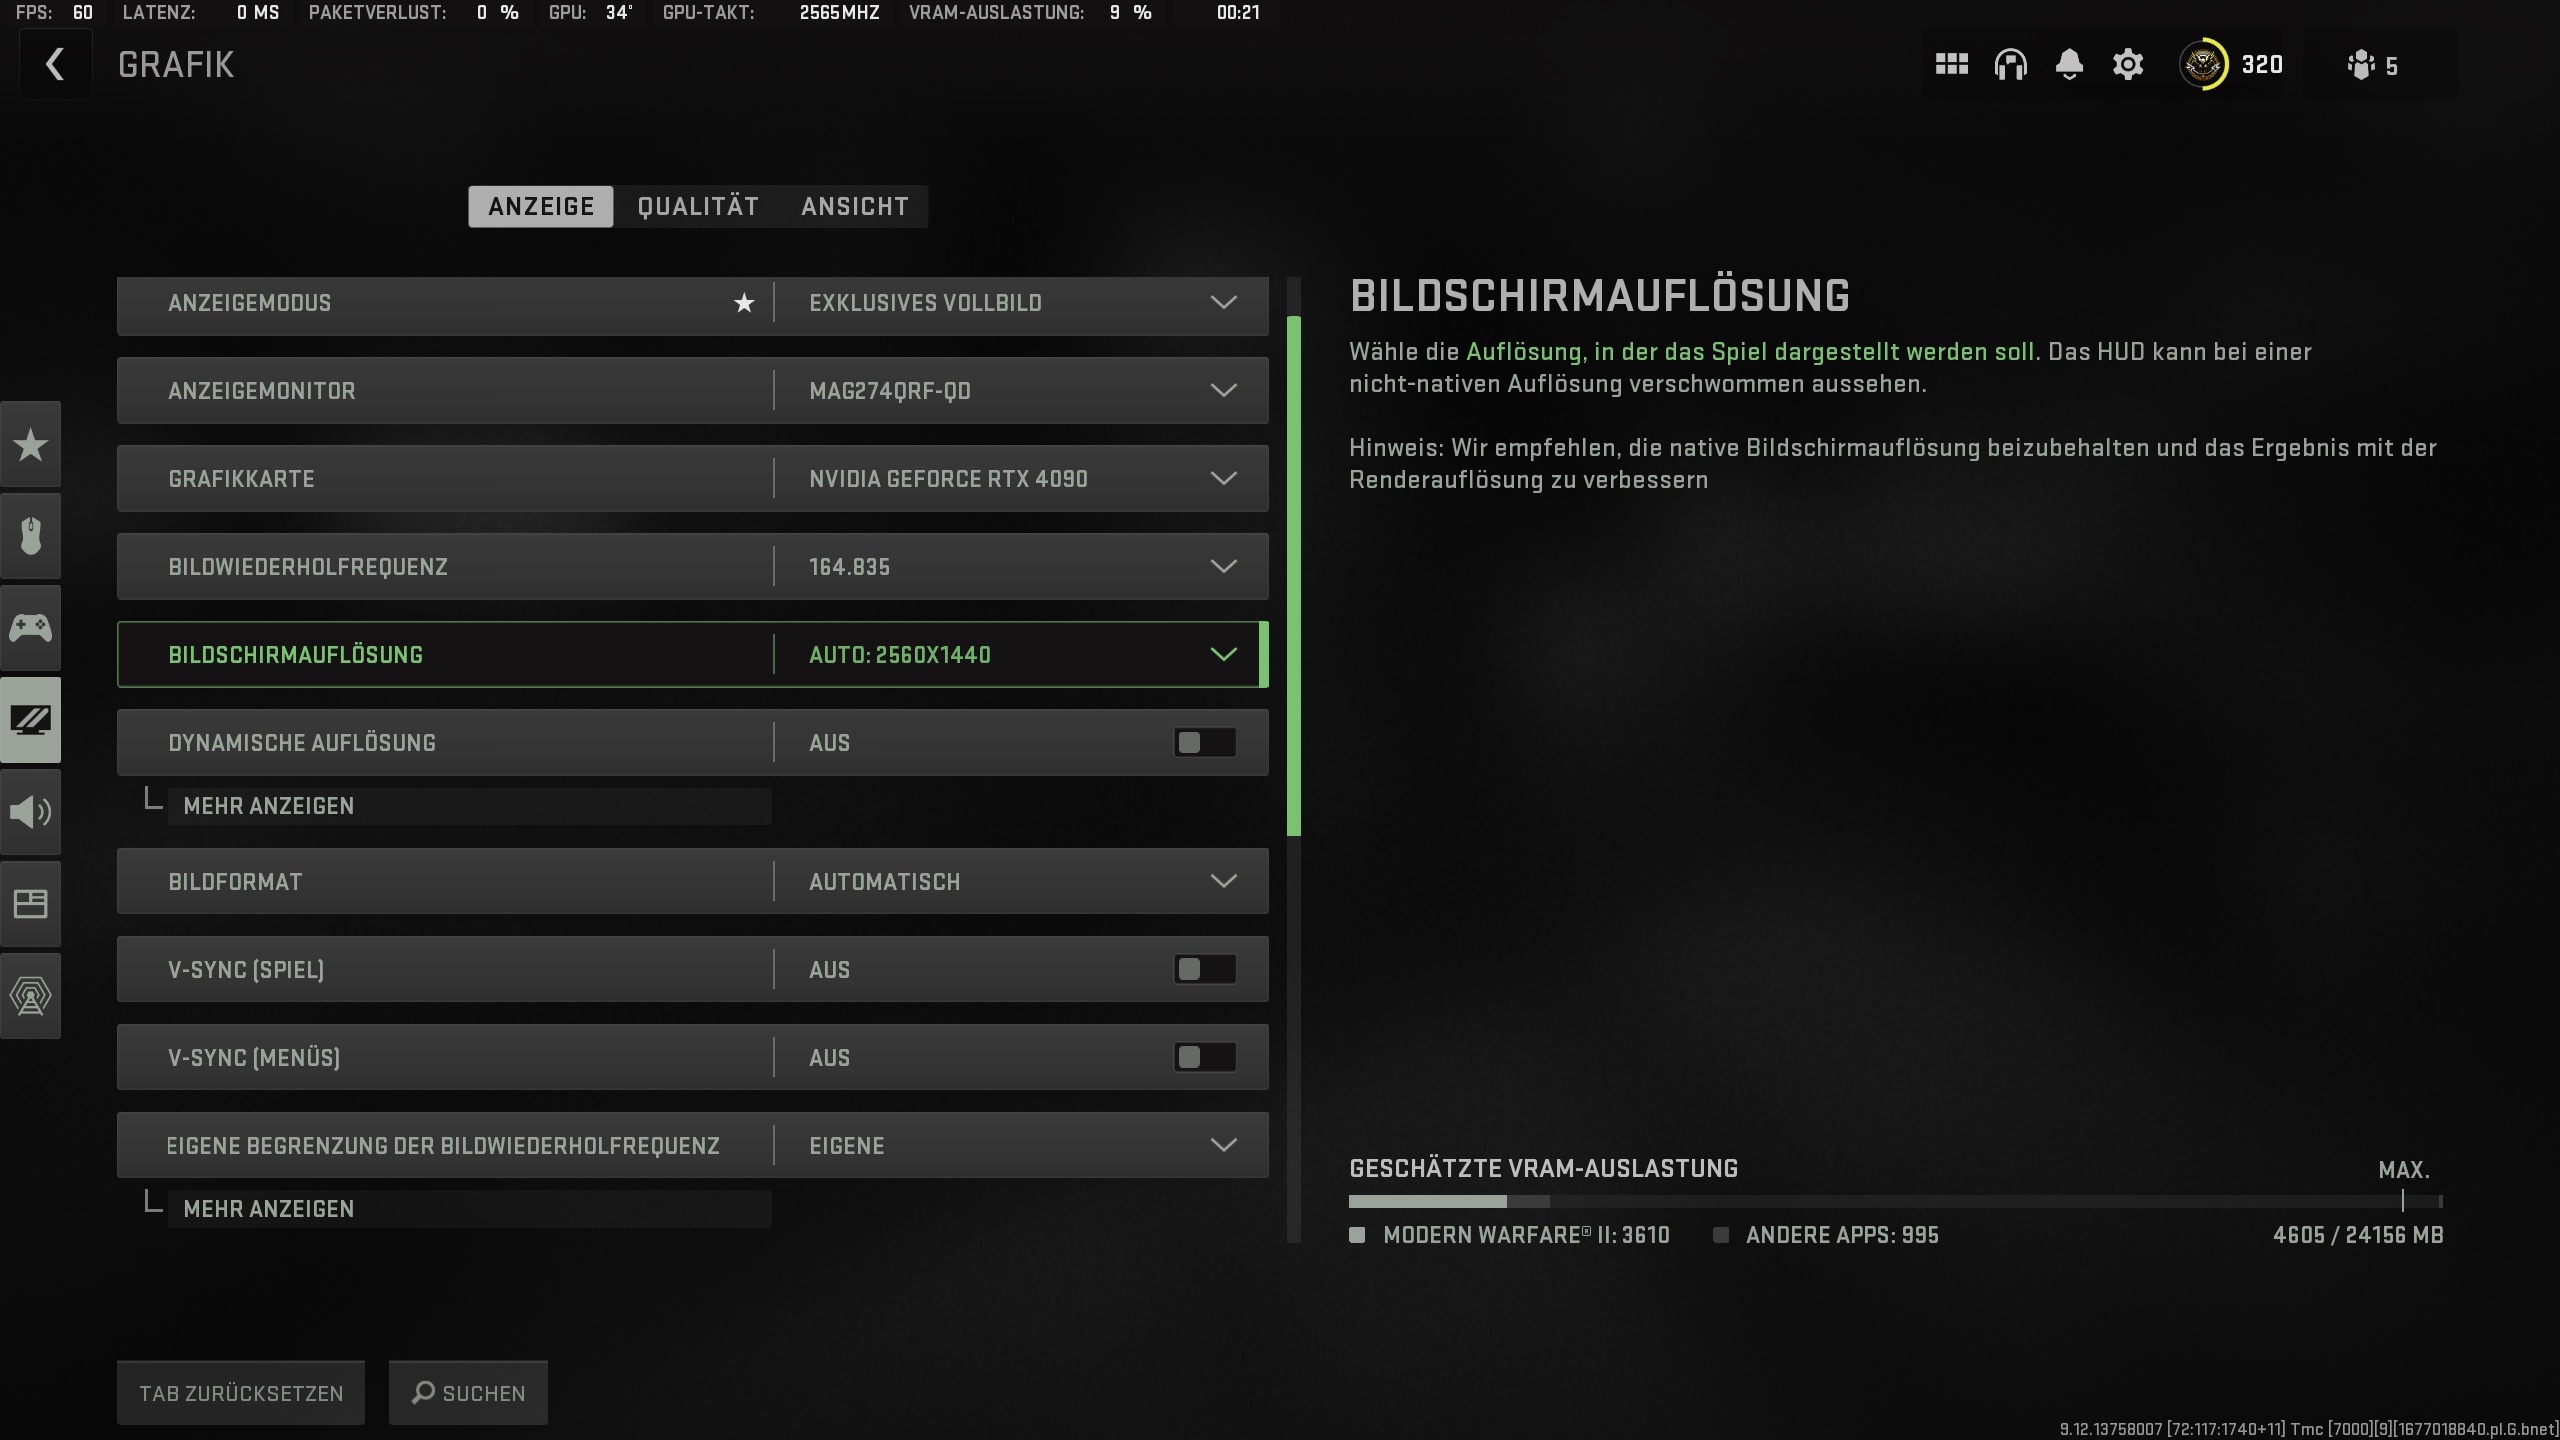
Task: Toggle V-Sync (Spiel) switch
Action: click(1204, 970)
